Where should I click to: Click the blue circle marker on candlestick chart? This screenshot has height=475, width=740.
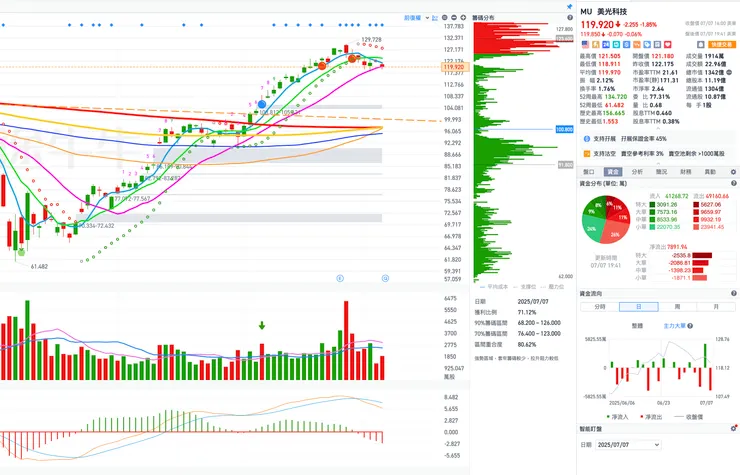261,104
